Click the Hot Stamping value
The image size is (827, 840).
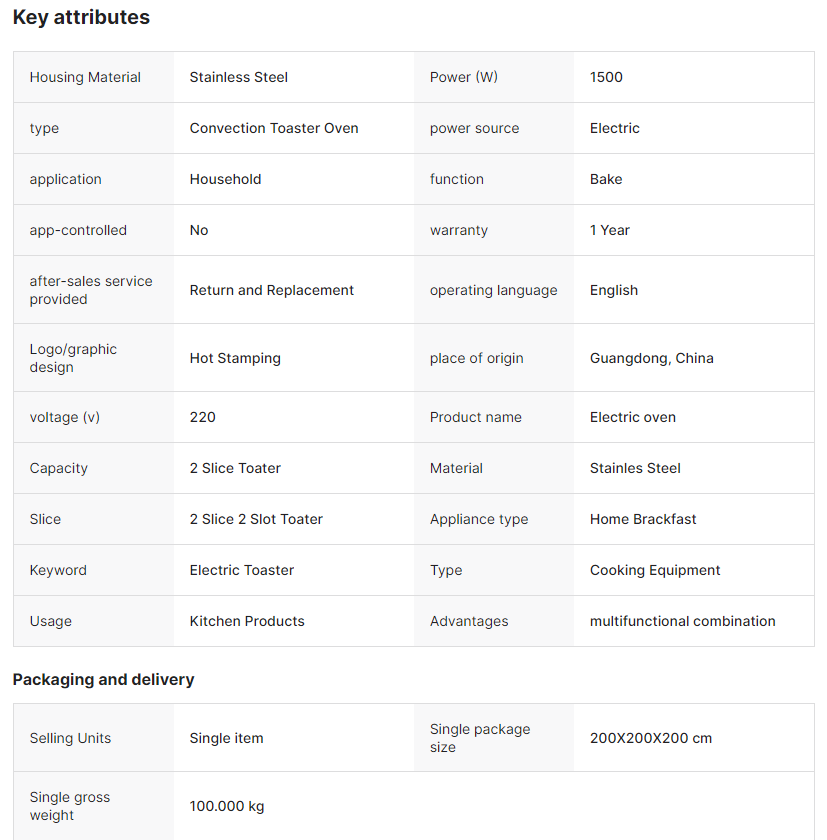pyautogui.click(x=235, y=358)
